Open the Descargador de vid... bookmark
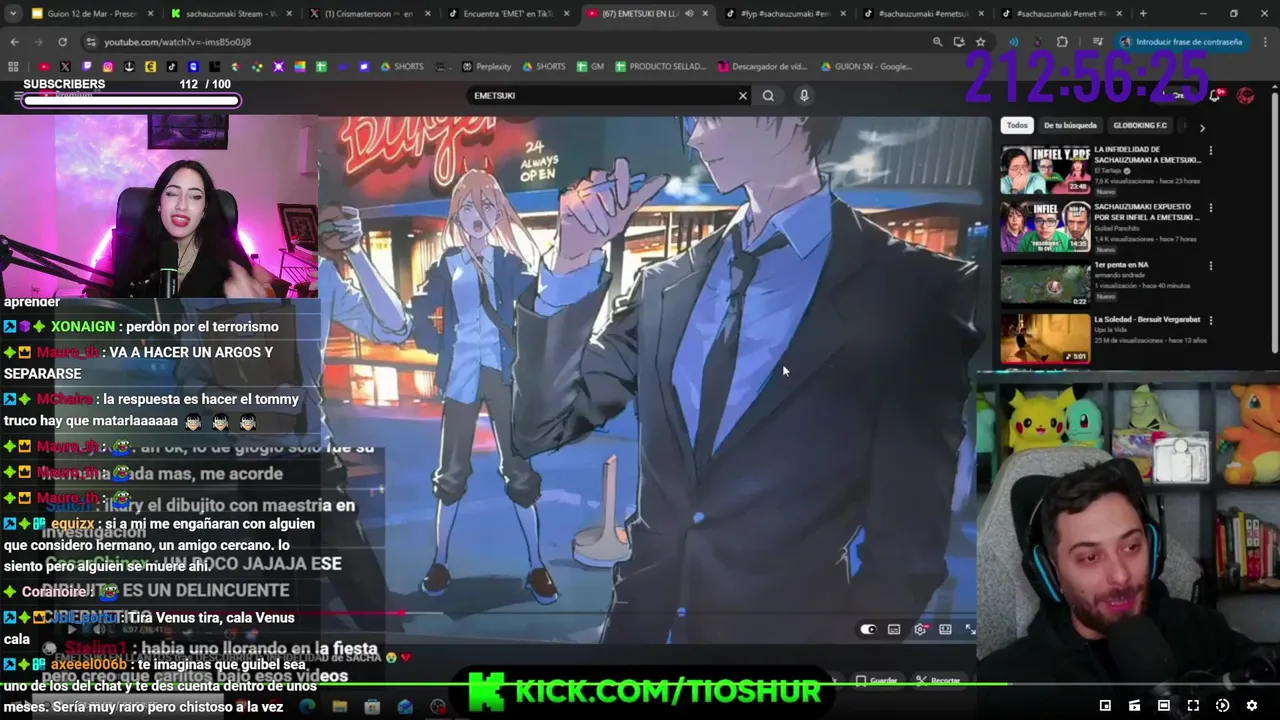 click(763, 67)
